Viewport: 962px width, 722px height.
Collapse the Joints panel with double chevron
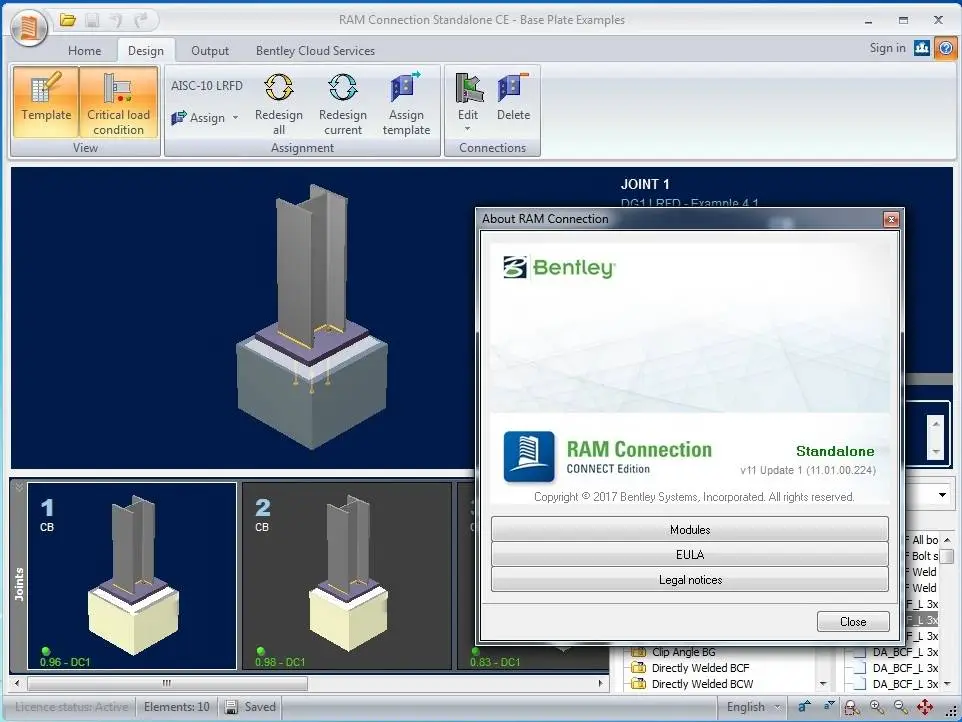pyautogui.click(x=19, y=487)
